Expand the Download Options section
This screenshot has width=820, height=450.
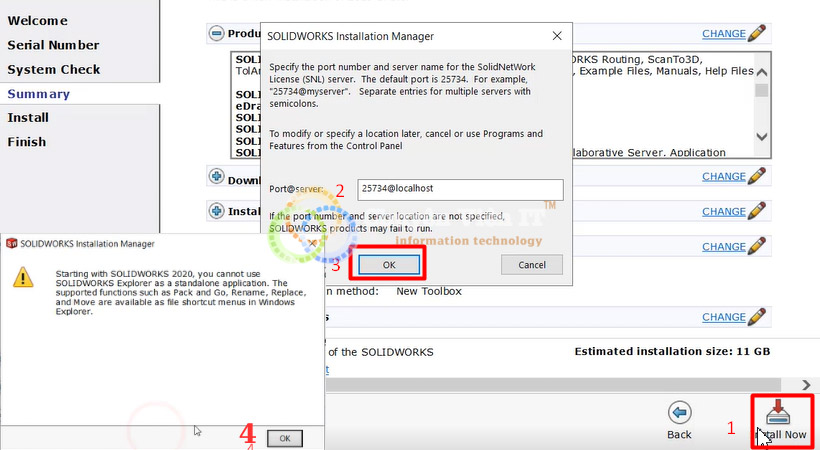pos(216,176)
